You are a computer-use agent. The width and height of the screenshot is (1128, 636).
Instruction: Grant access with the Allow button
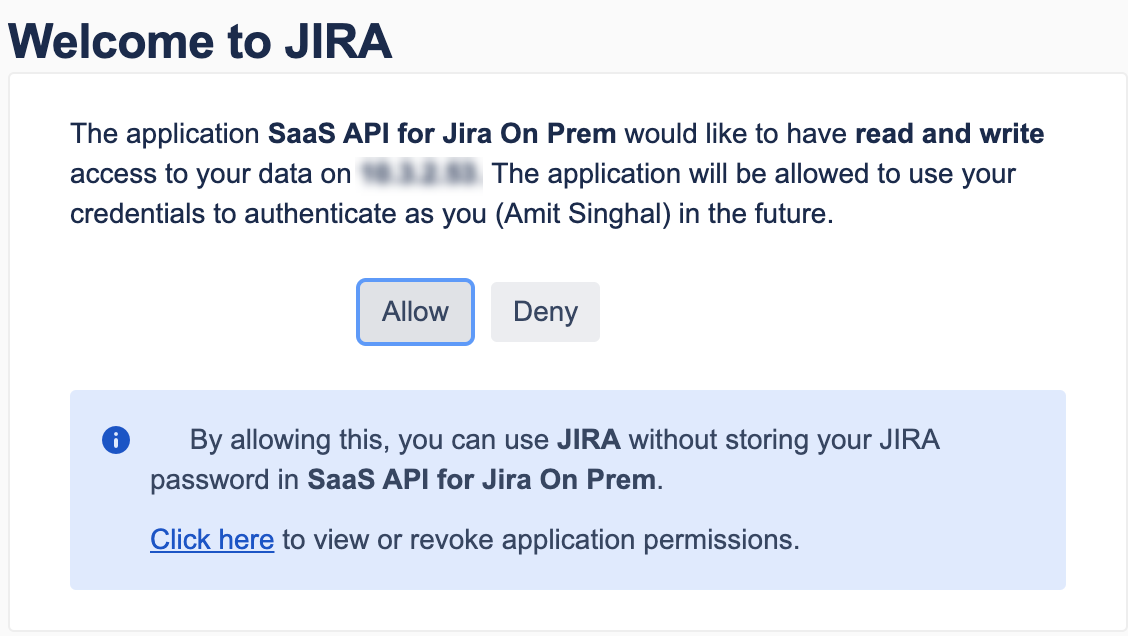(415, 311)
